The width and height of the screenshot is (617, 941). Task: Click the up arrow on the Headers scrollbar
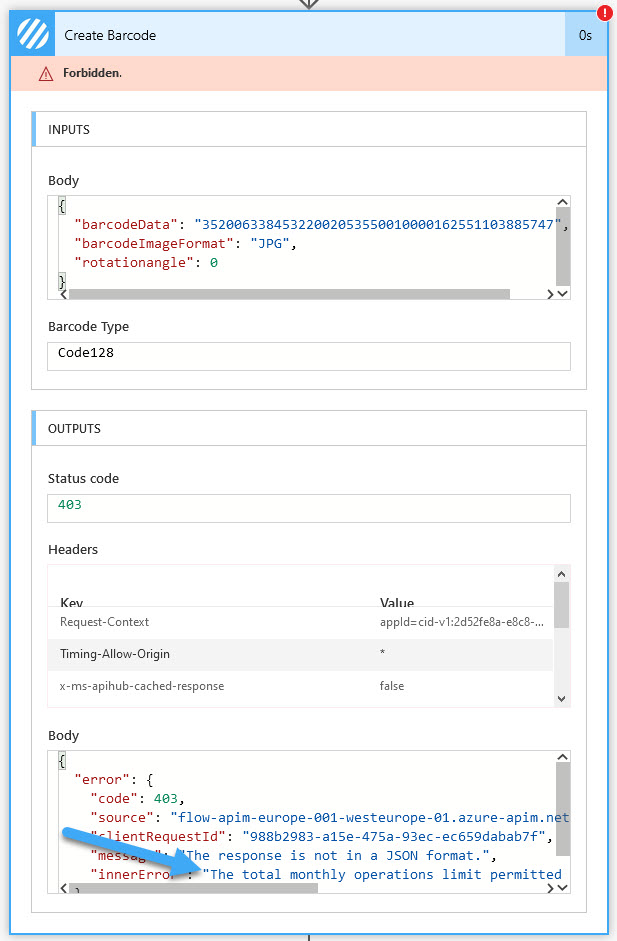click(x=561, y=572)
